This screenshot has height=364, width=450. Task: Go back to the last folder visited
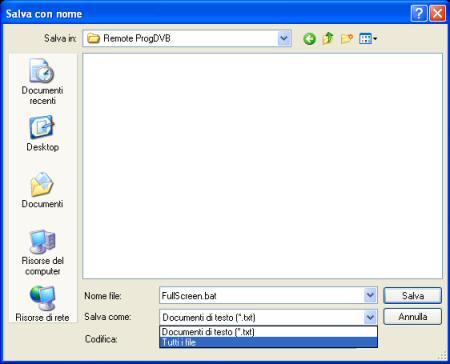coord(309,39)
